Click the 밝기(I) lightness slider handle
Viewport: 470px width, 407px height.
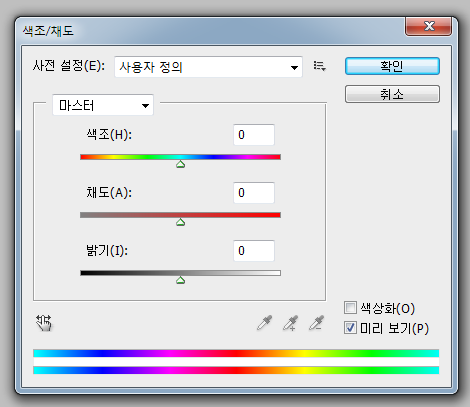[180, 280]
